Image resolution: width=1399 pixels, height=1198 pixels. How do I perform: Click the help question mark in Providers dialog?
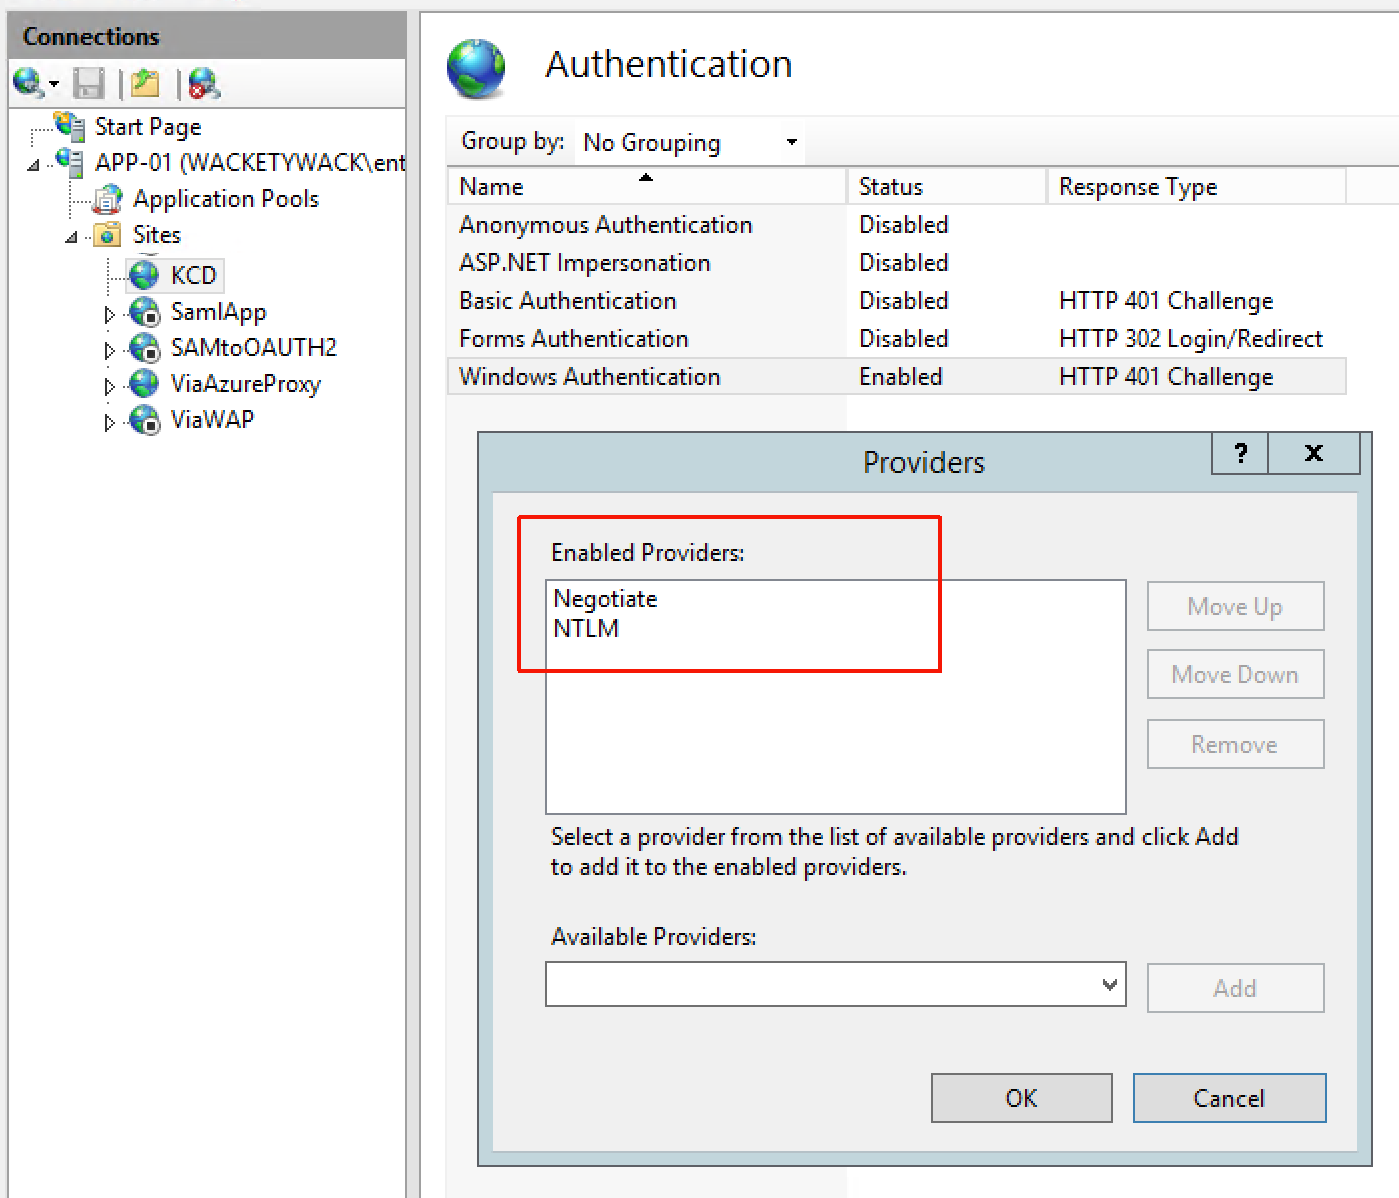pyautogui.click(x=1240, y=454)
